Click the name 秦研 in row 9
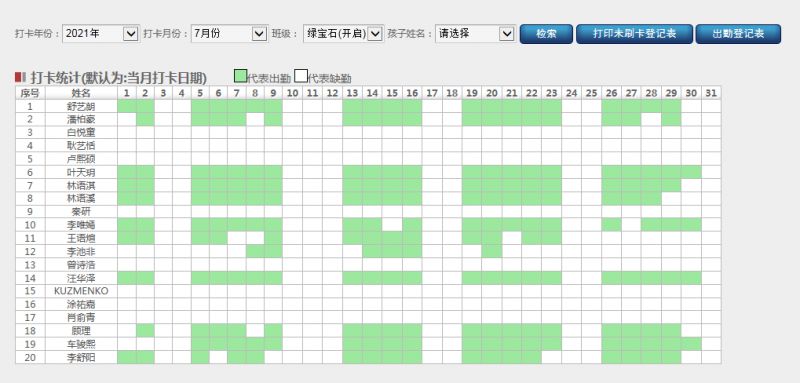 tap(81, 212)
